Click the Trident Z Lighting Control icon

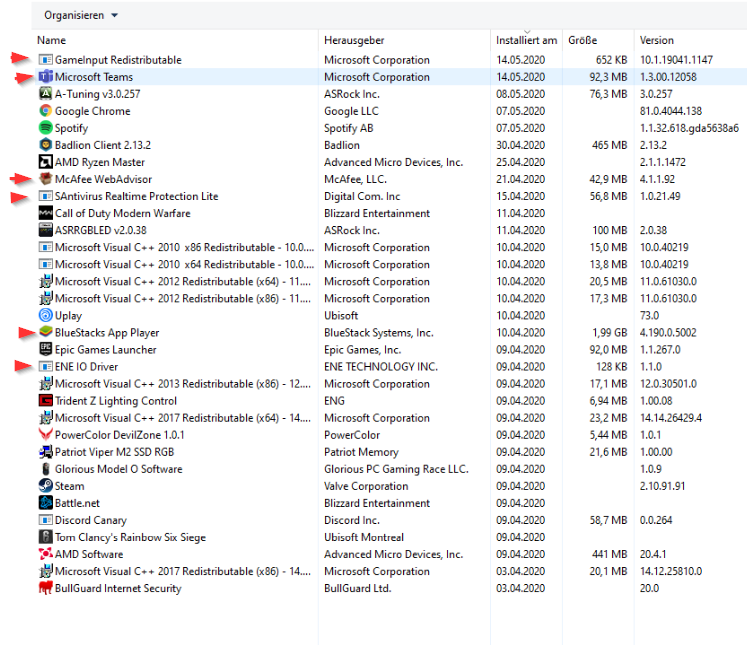45,401
